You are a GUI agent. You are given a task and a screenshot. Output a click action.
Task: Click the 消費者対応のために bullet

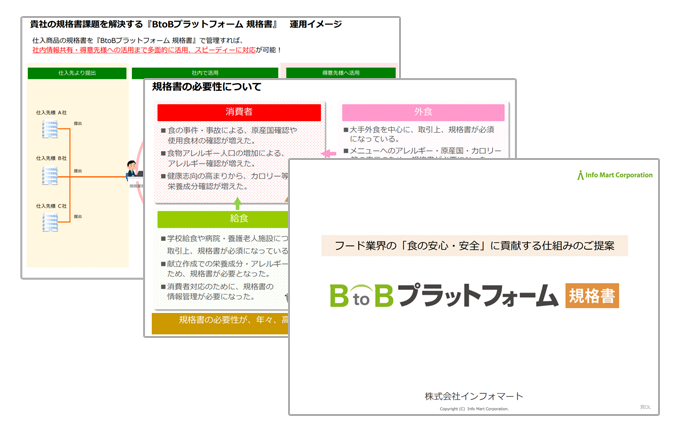217,291
